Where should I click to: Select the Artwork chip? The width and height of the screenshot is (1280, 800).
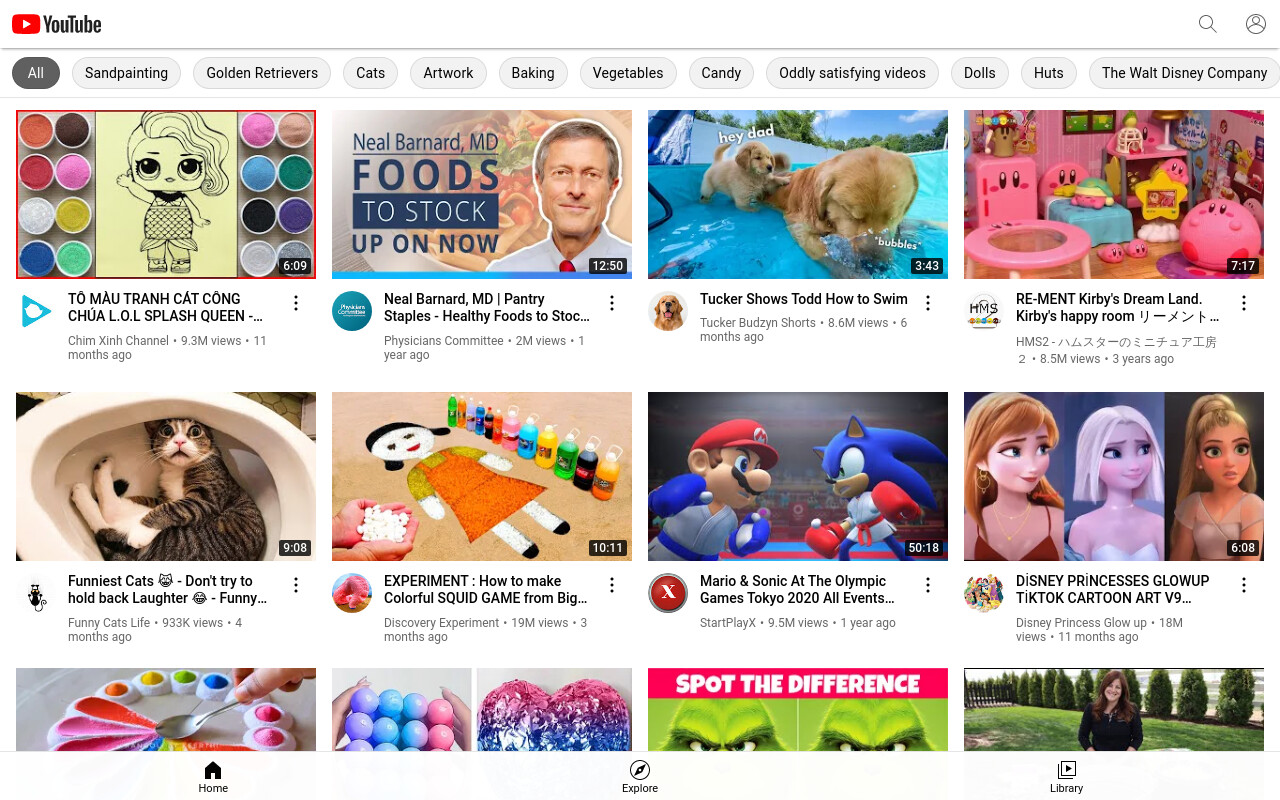click(x=448, y=73)
